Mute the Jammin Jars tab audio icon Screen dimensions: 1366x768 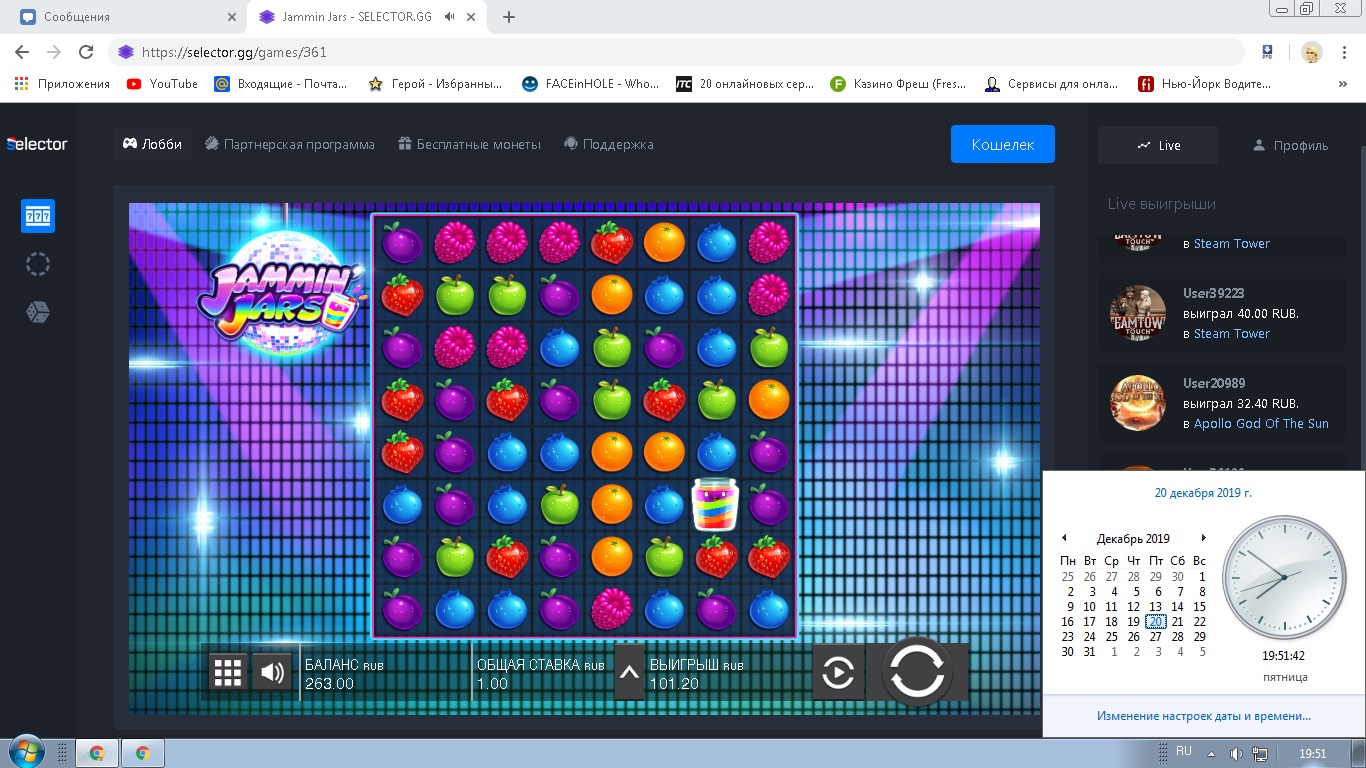451,17
